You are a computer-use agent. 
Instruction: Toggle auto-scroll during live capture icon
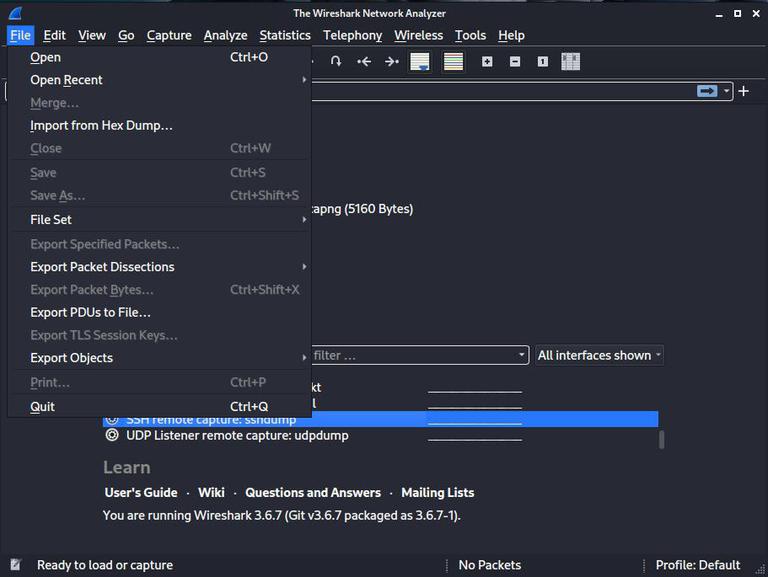click(x=420, y=61)
